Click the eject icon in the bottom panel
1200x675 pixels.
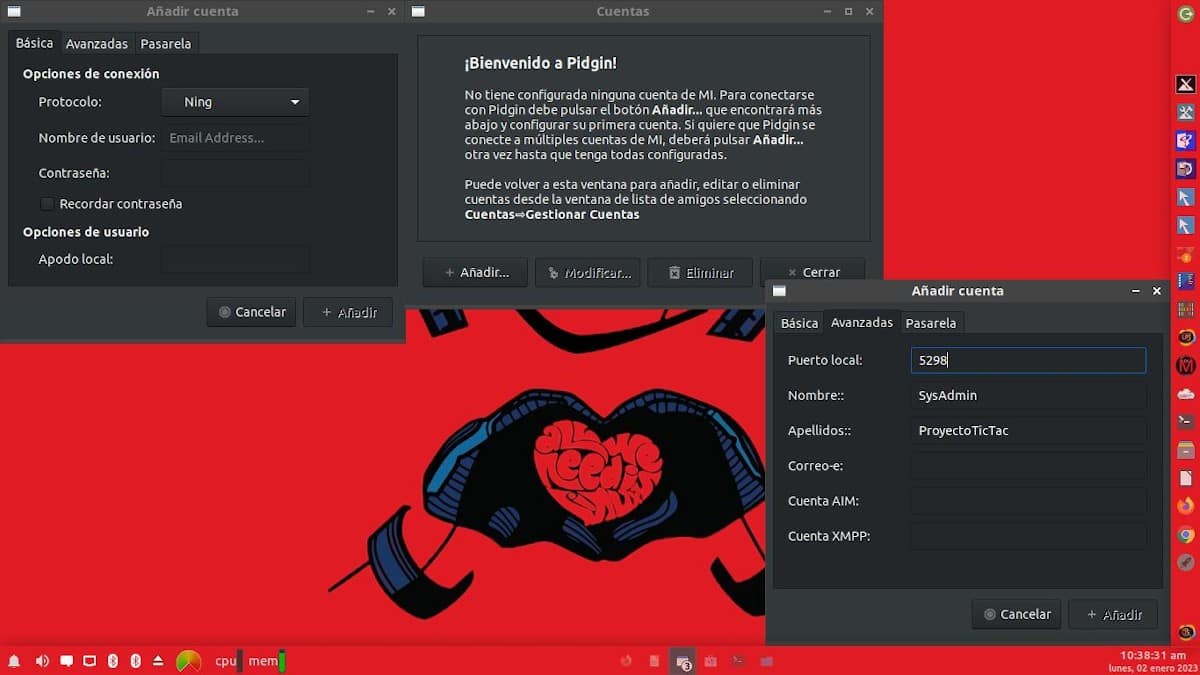(158, 661)
